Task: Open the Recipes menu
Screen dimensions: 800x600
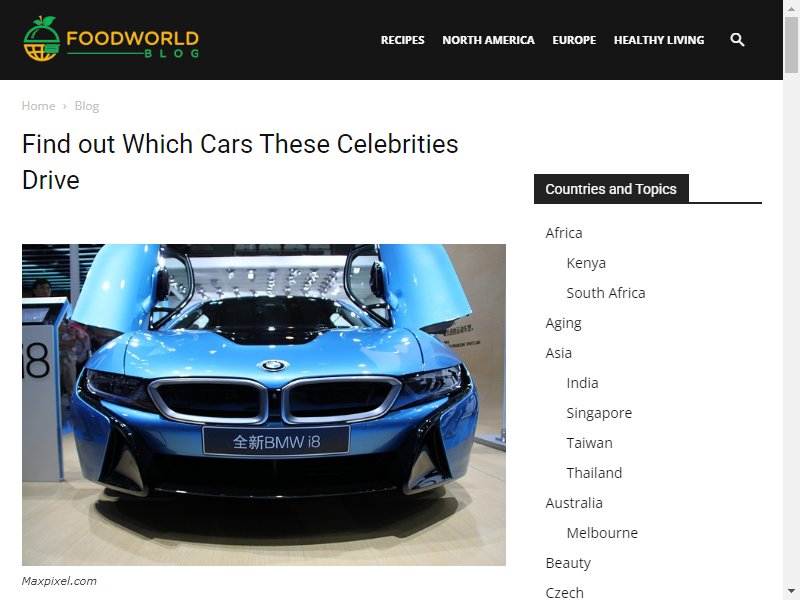Action: pos(403,40)
